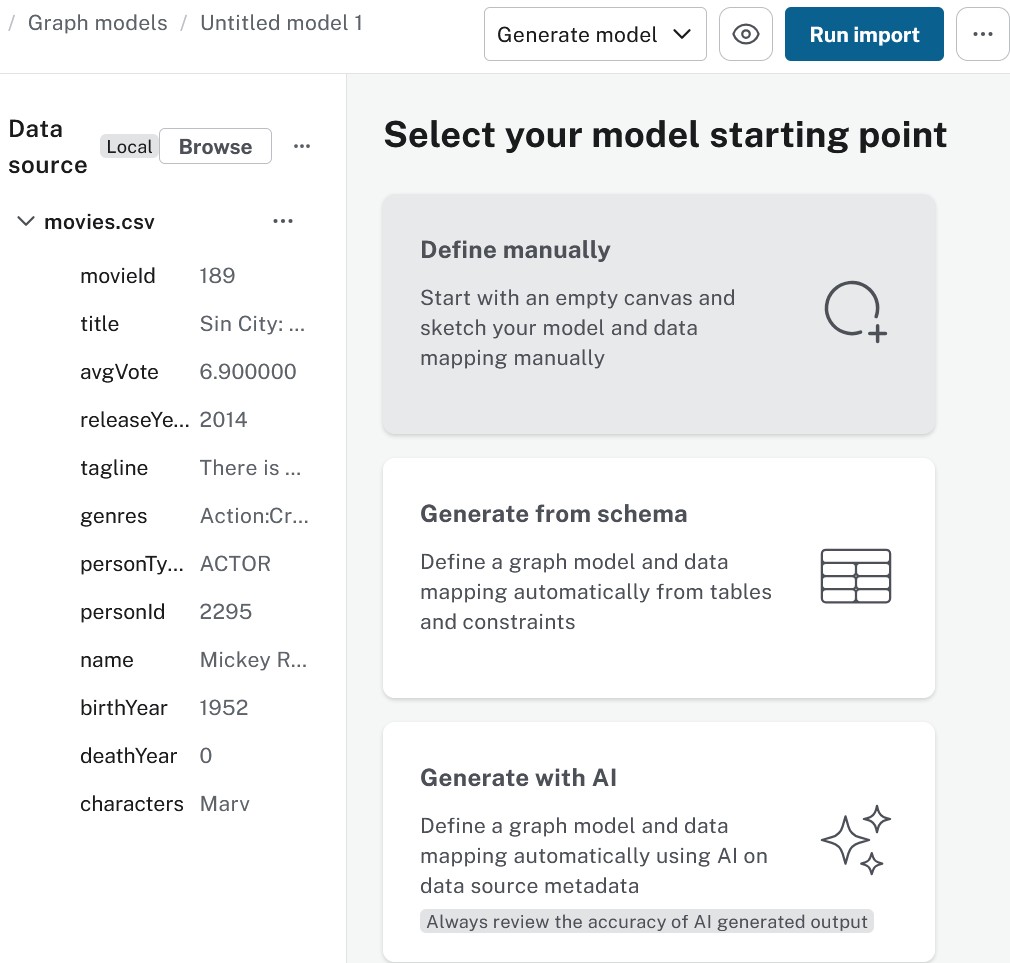Open the top-right overflow ellipsis menu
Image resolution: width=1010 pixels, height=963 pixels.
point(982,33)
